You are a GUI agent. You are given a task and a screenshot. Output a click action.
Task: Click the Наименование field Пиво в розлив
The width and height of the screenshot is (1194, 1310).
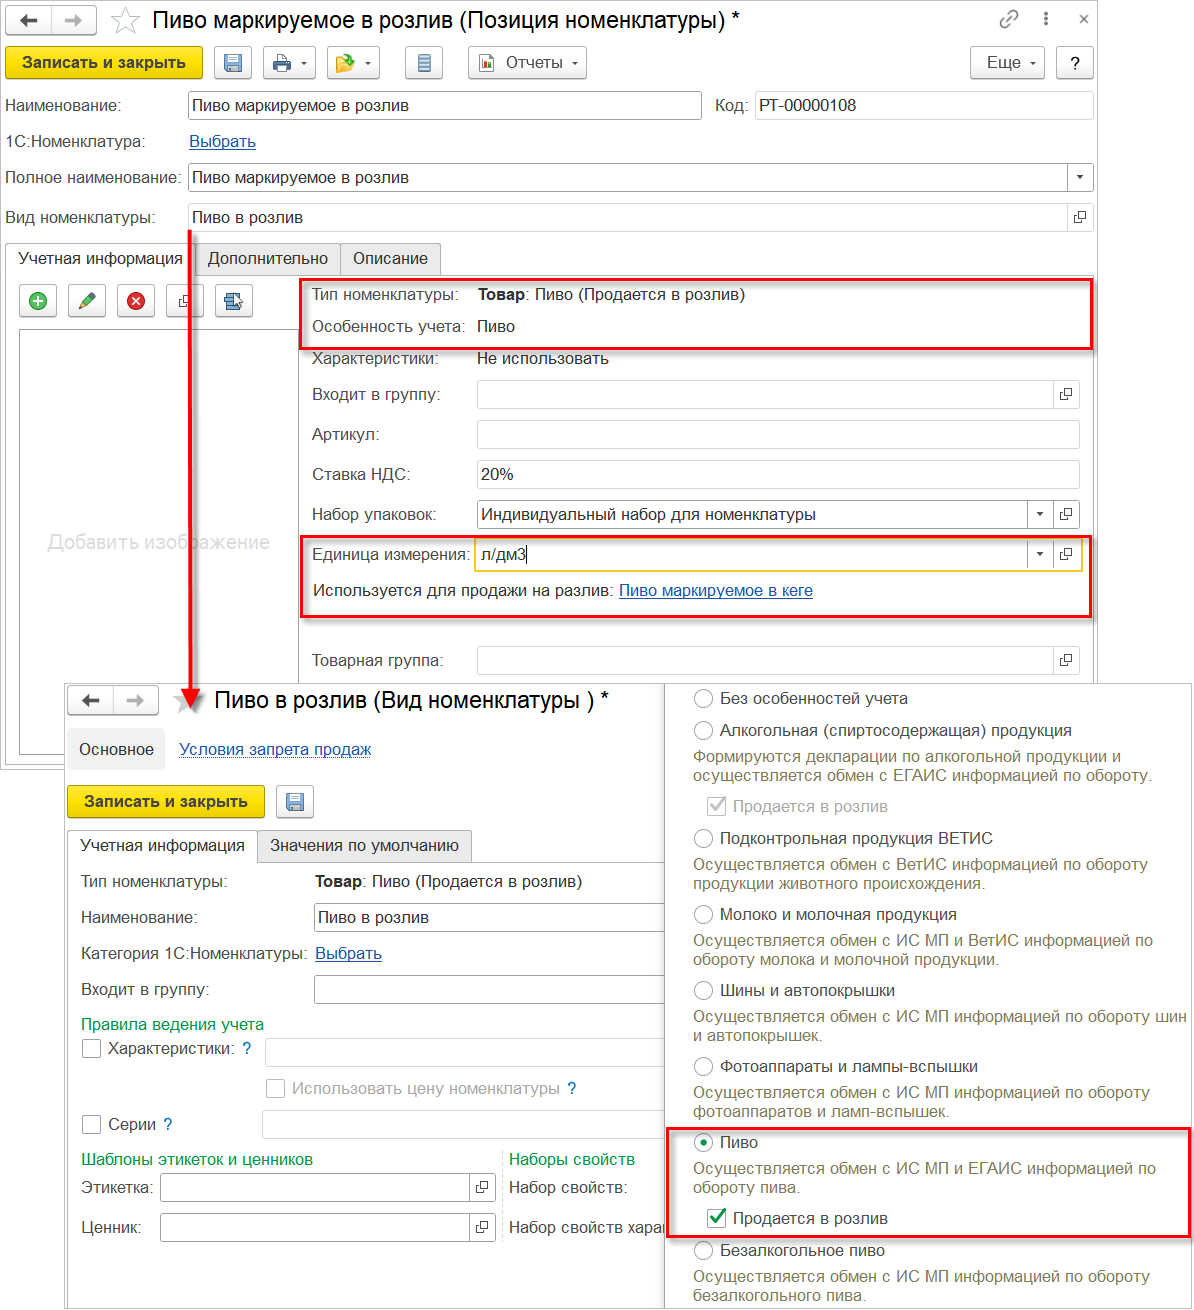[489, 917]
